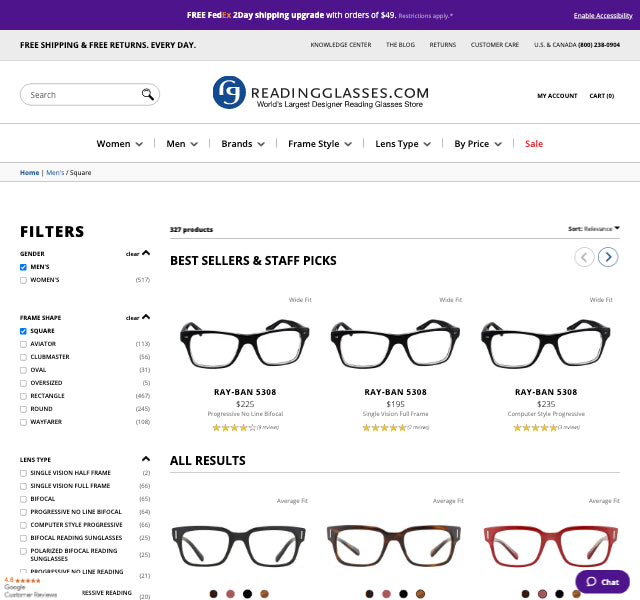640x600 pixels.
Task: Go to previous best sellers slide
Action: coord(584,257)
